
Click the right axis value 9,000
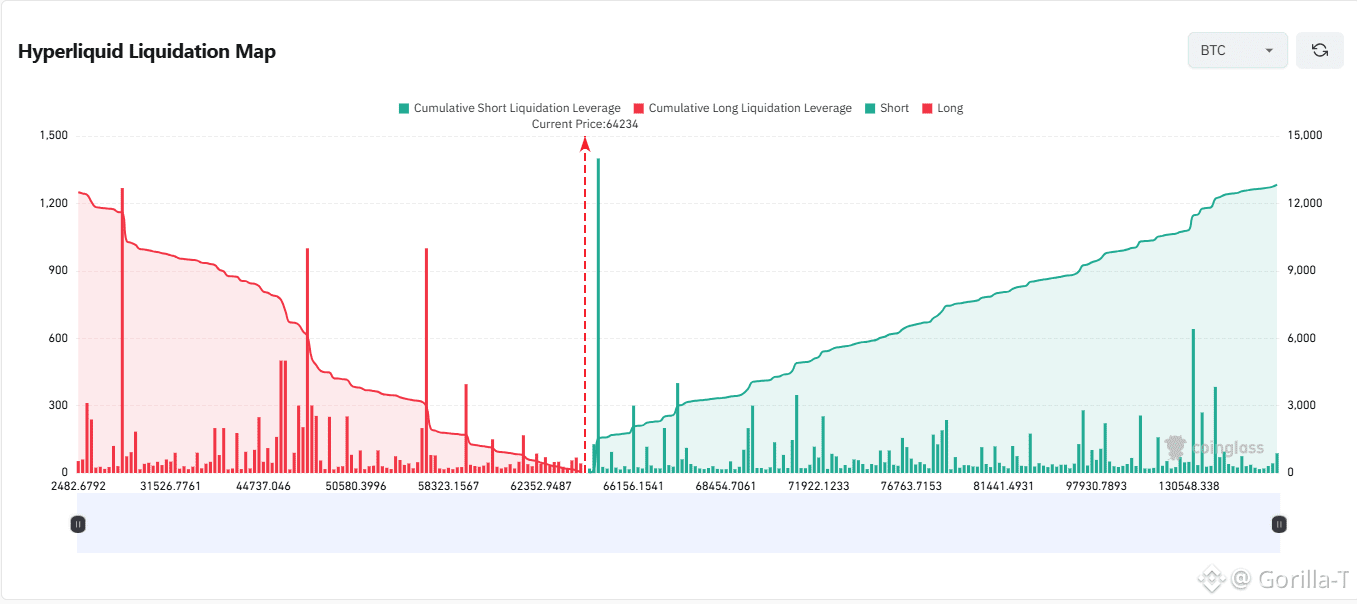tap(1302, 270)
